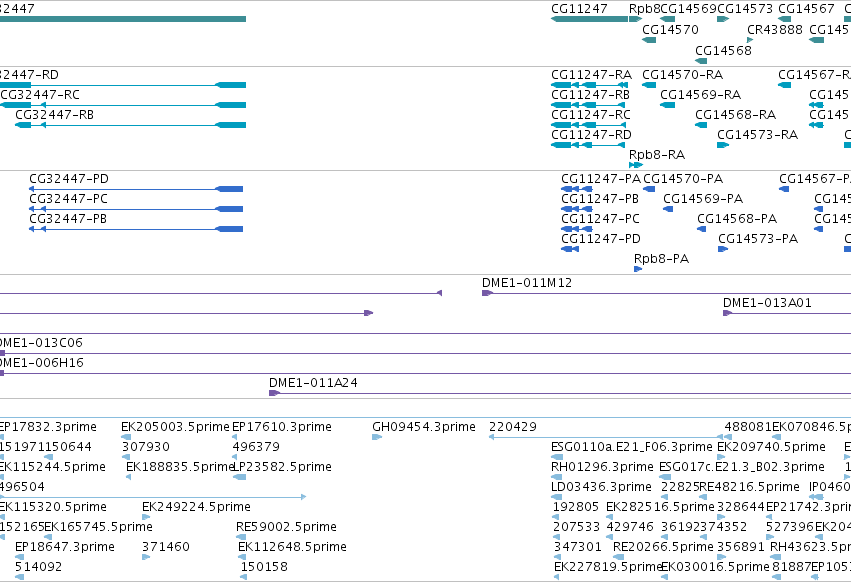Select protein CG14570-PA

coord(683,179)
